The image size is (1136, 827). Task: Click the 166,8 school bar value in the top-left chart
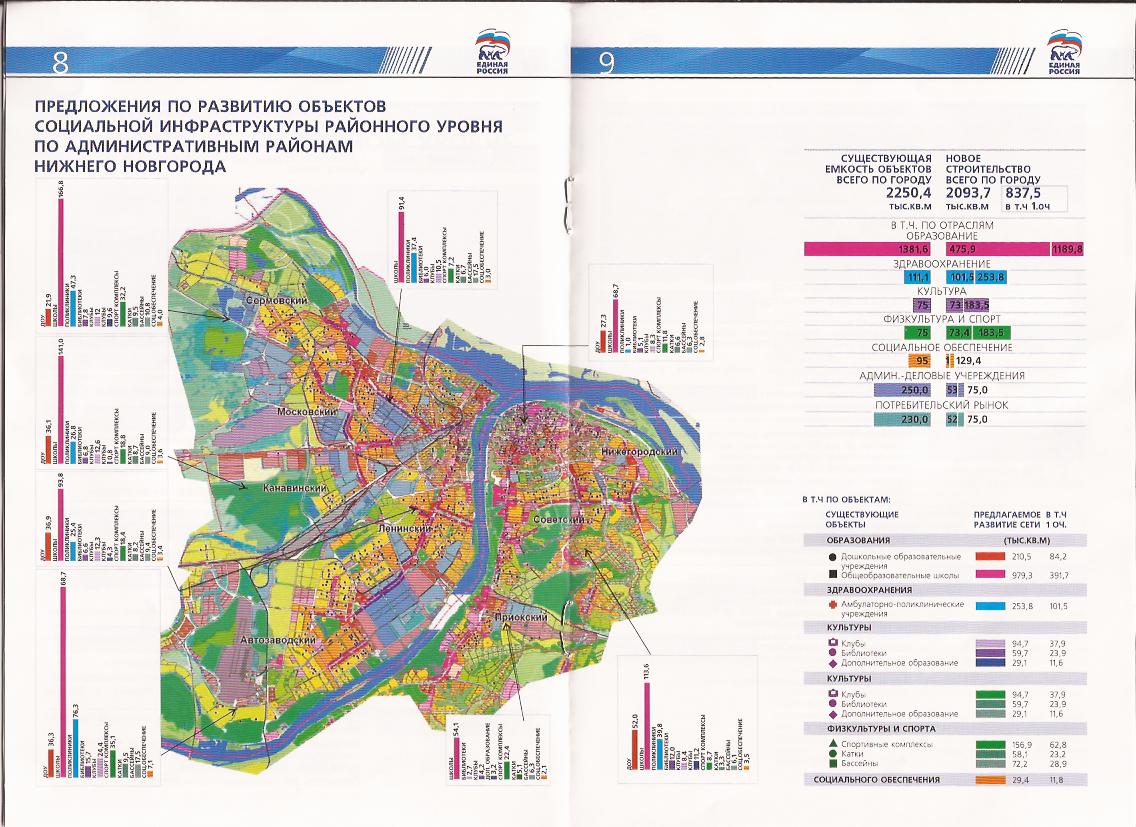coord(61,188)
